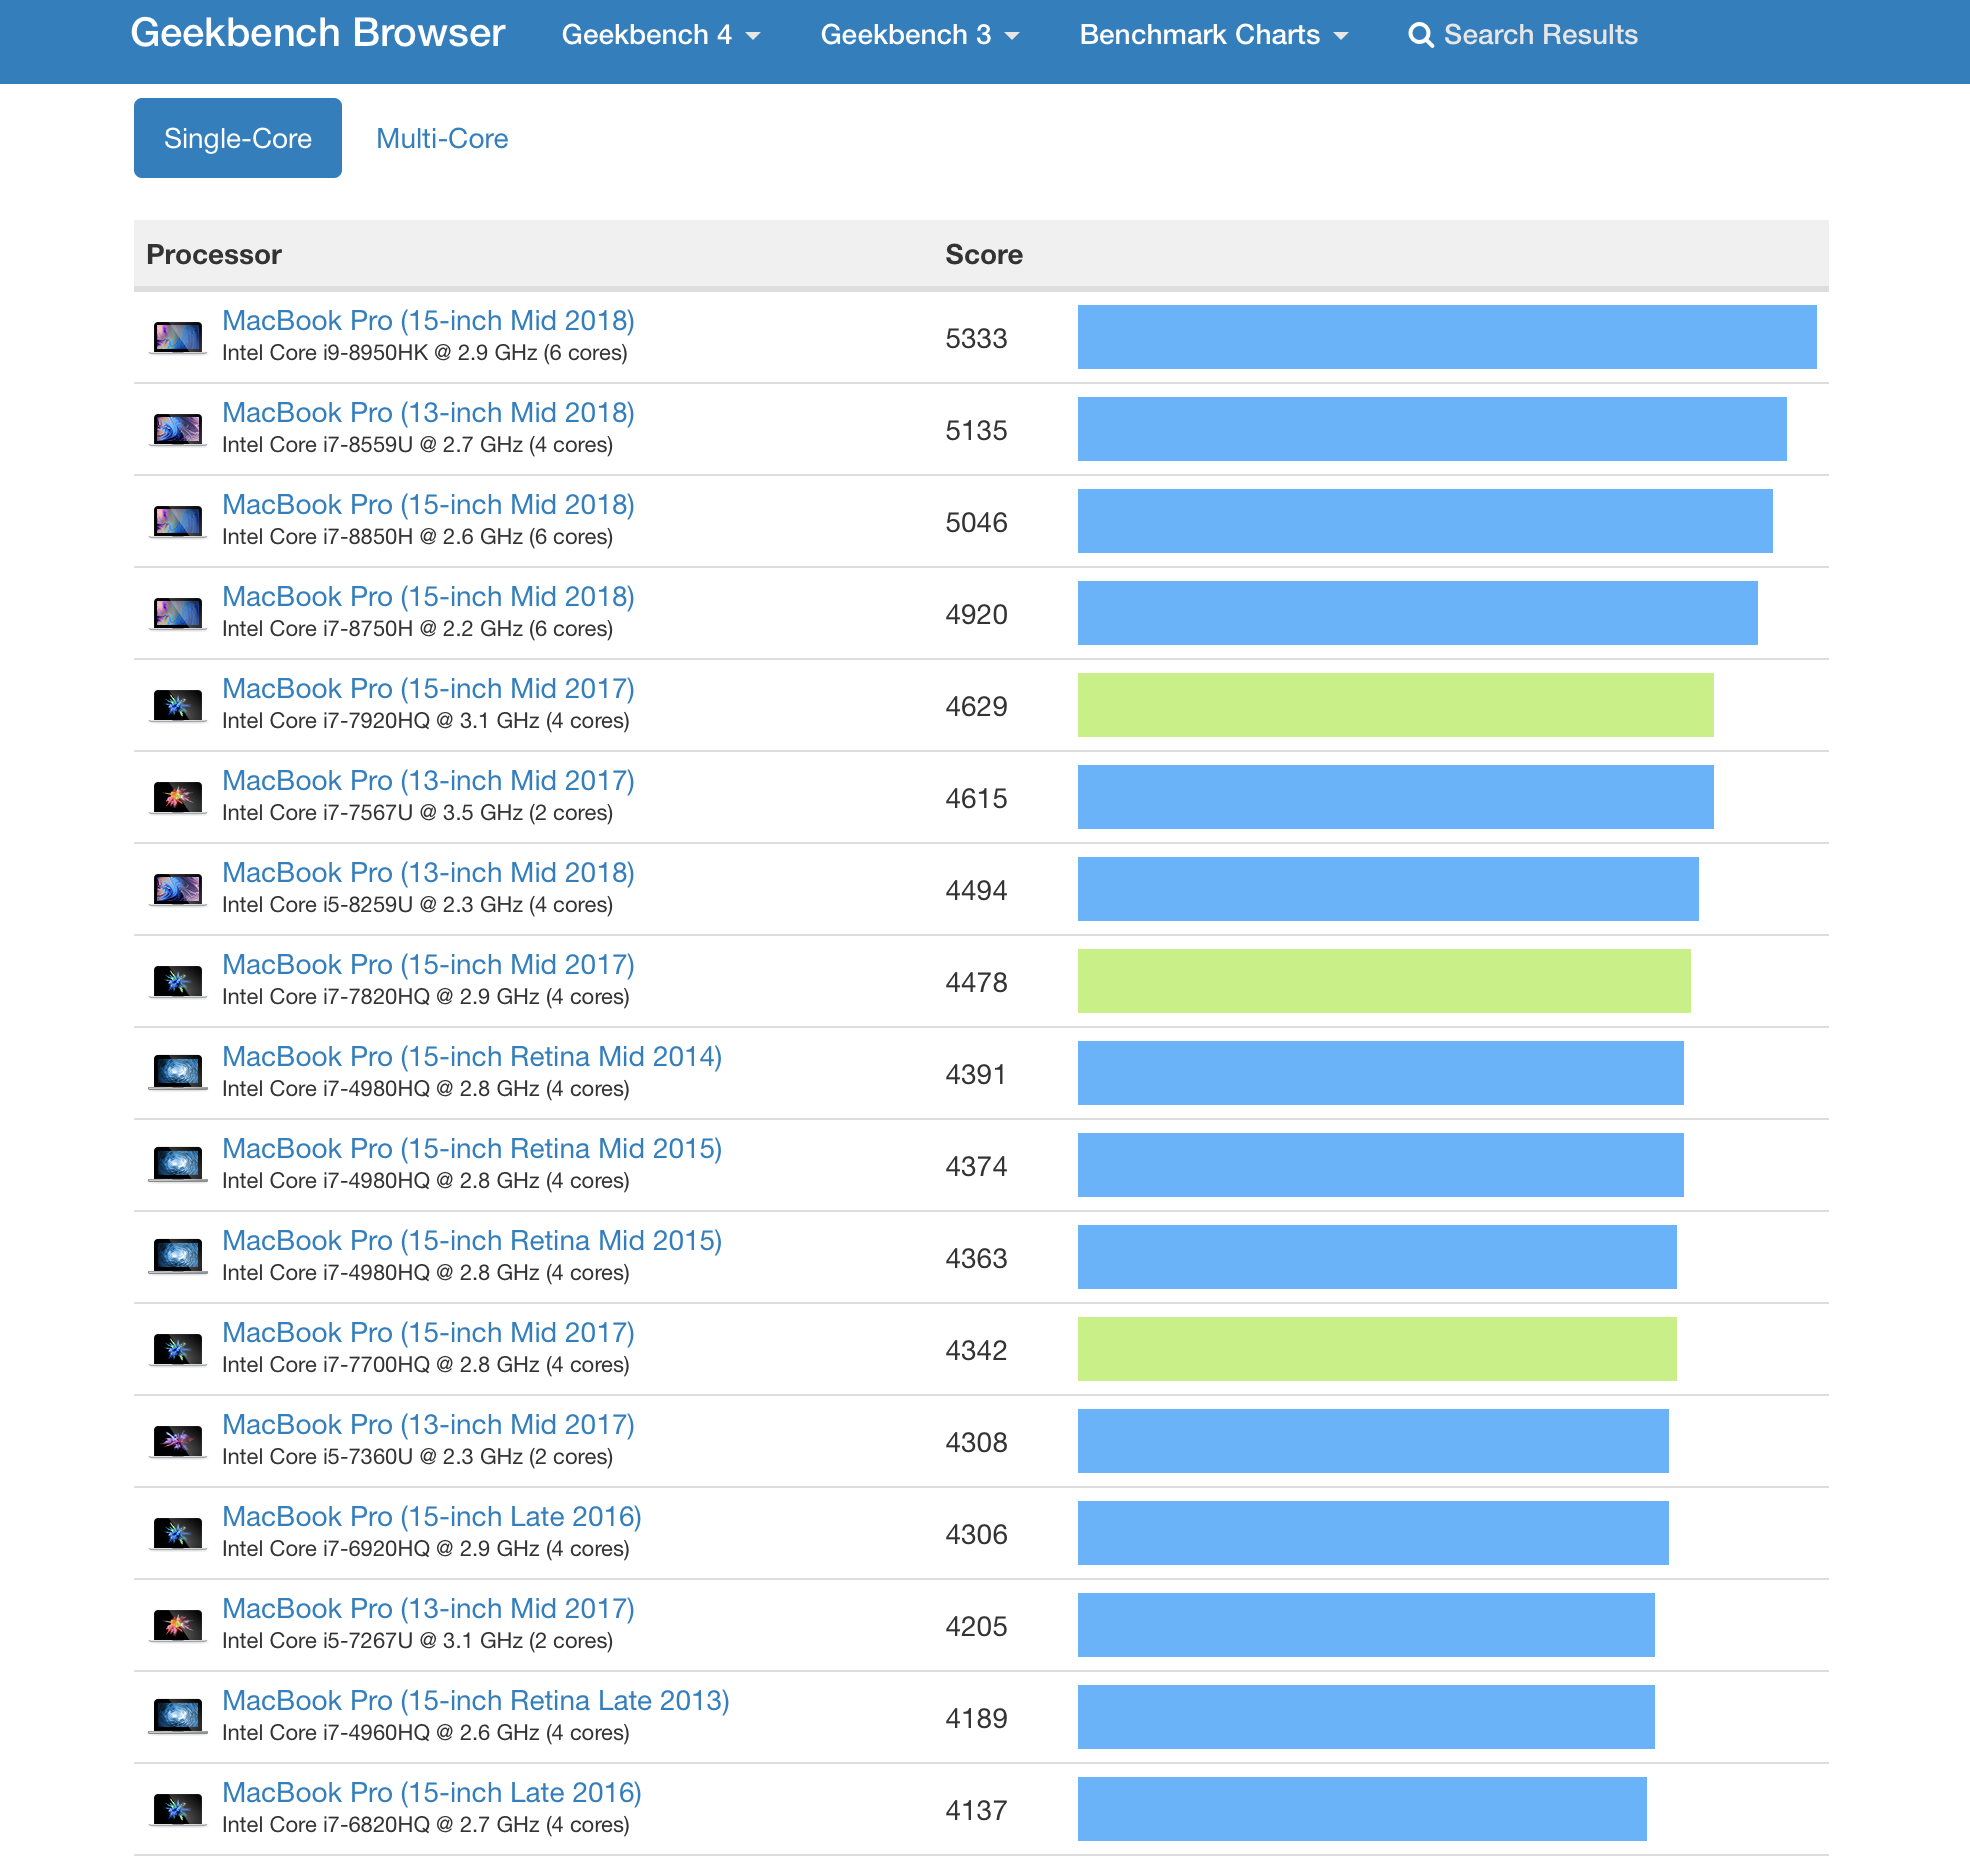Click the laptop icon in the i7-8850H row
The height and width of the screenshot is (1868, 1970).
click(x=178, y=522)
